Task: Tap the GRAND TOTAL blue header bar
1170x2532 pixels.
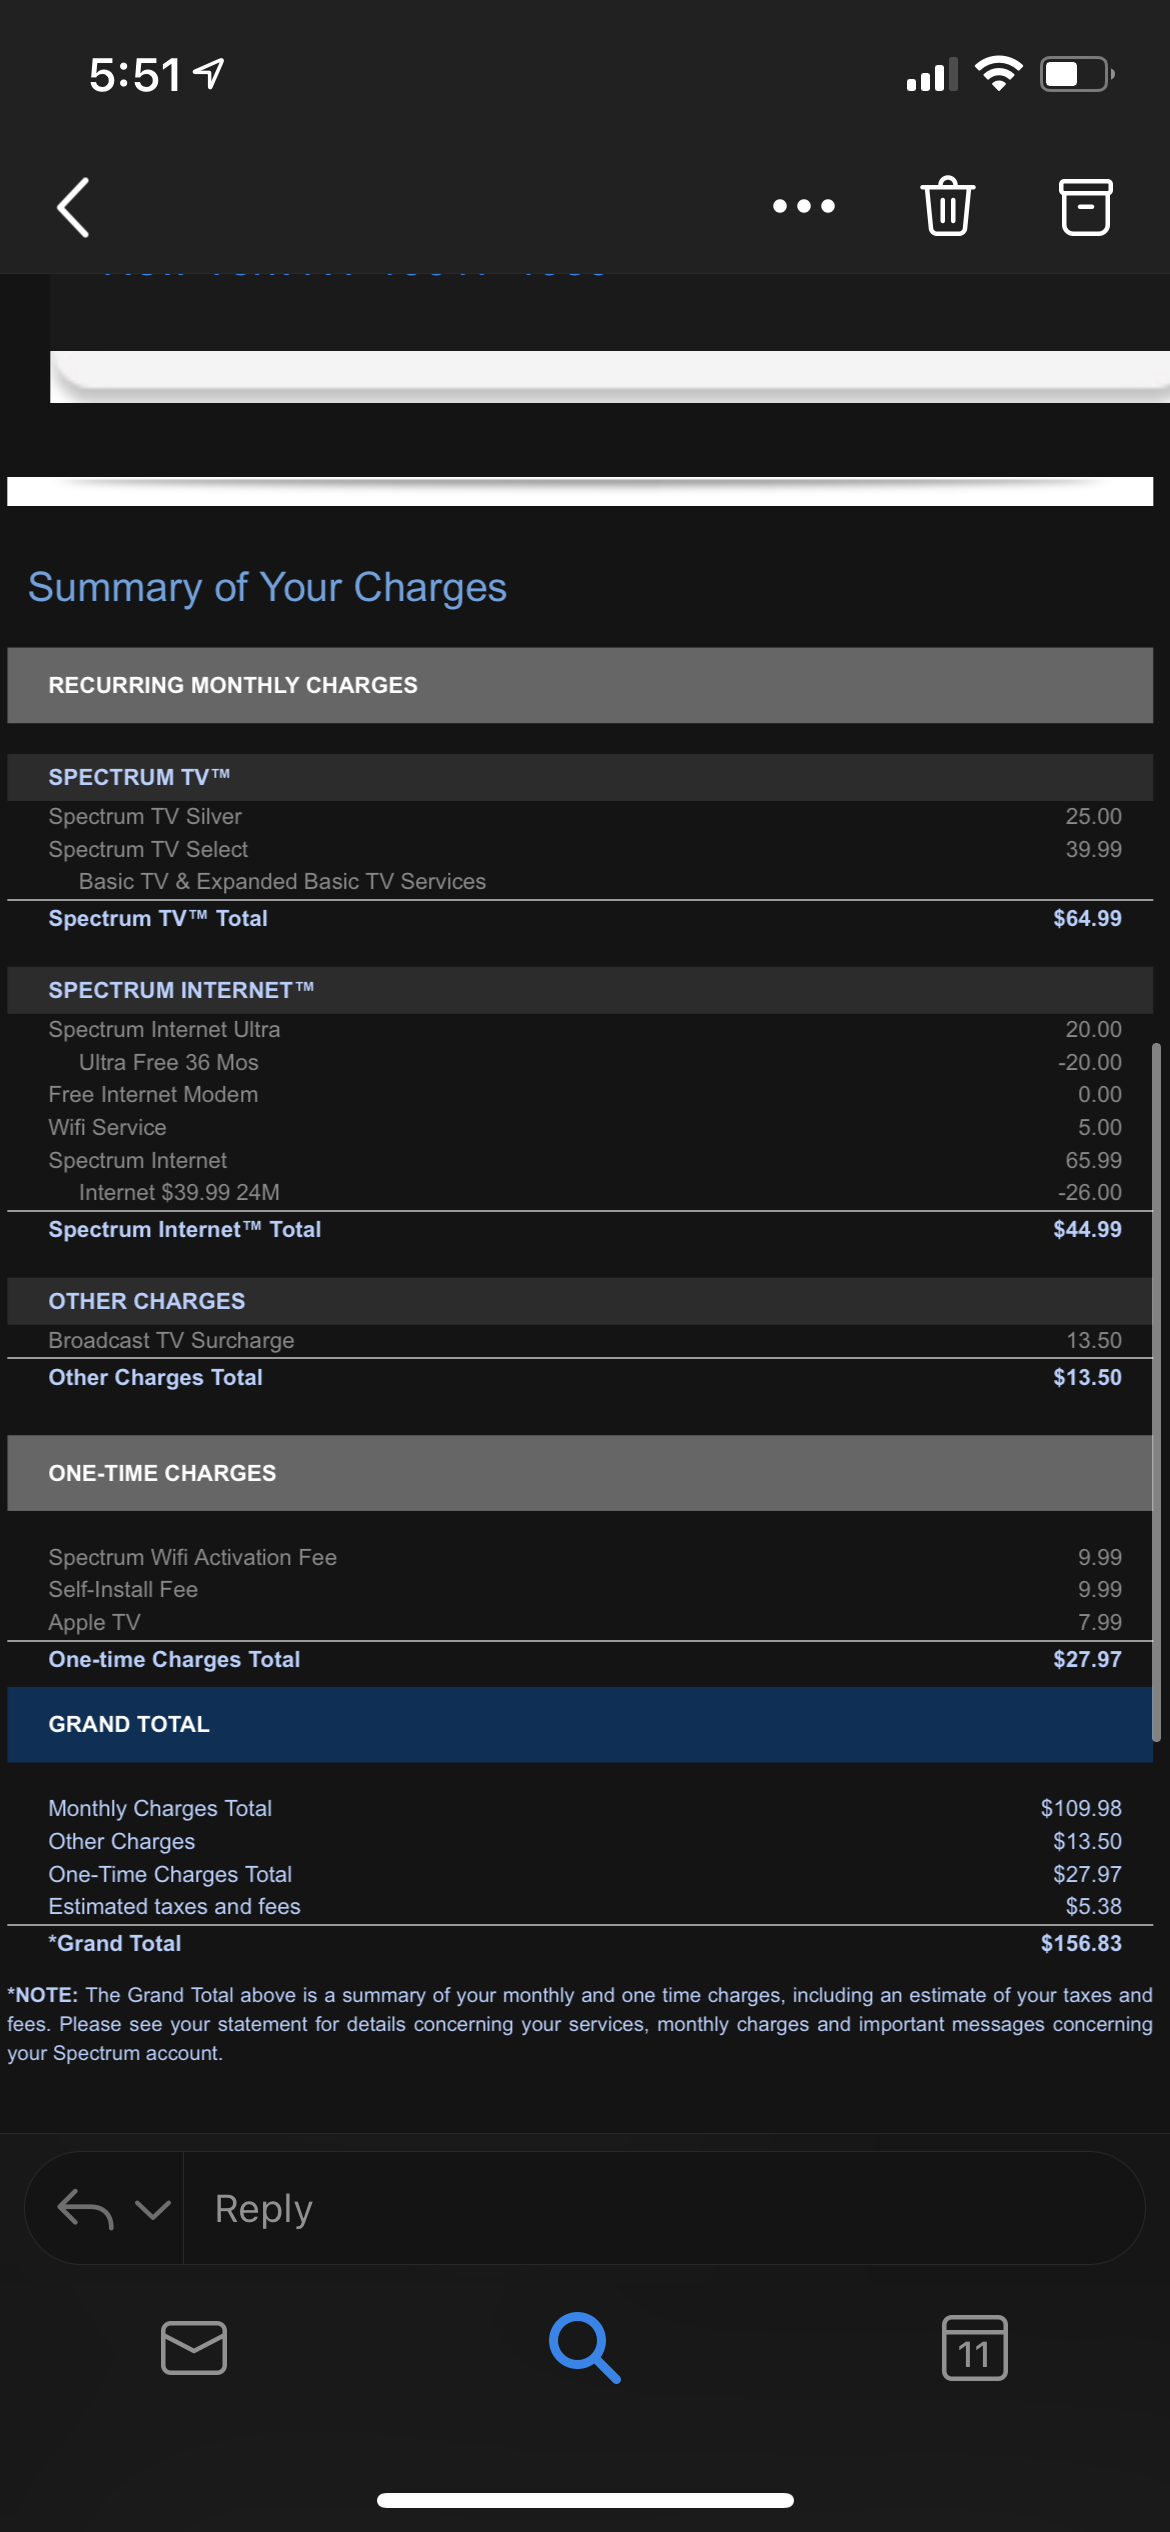Action: point(580,1724)
